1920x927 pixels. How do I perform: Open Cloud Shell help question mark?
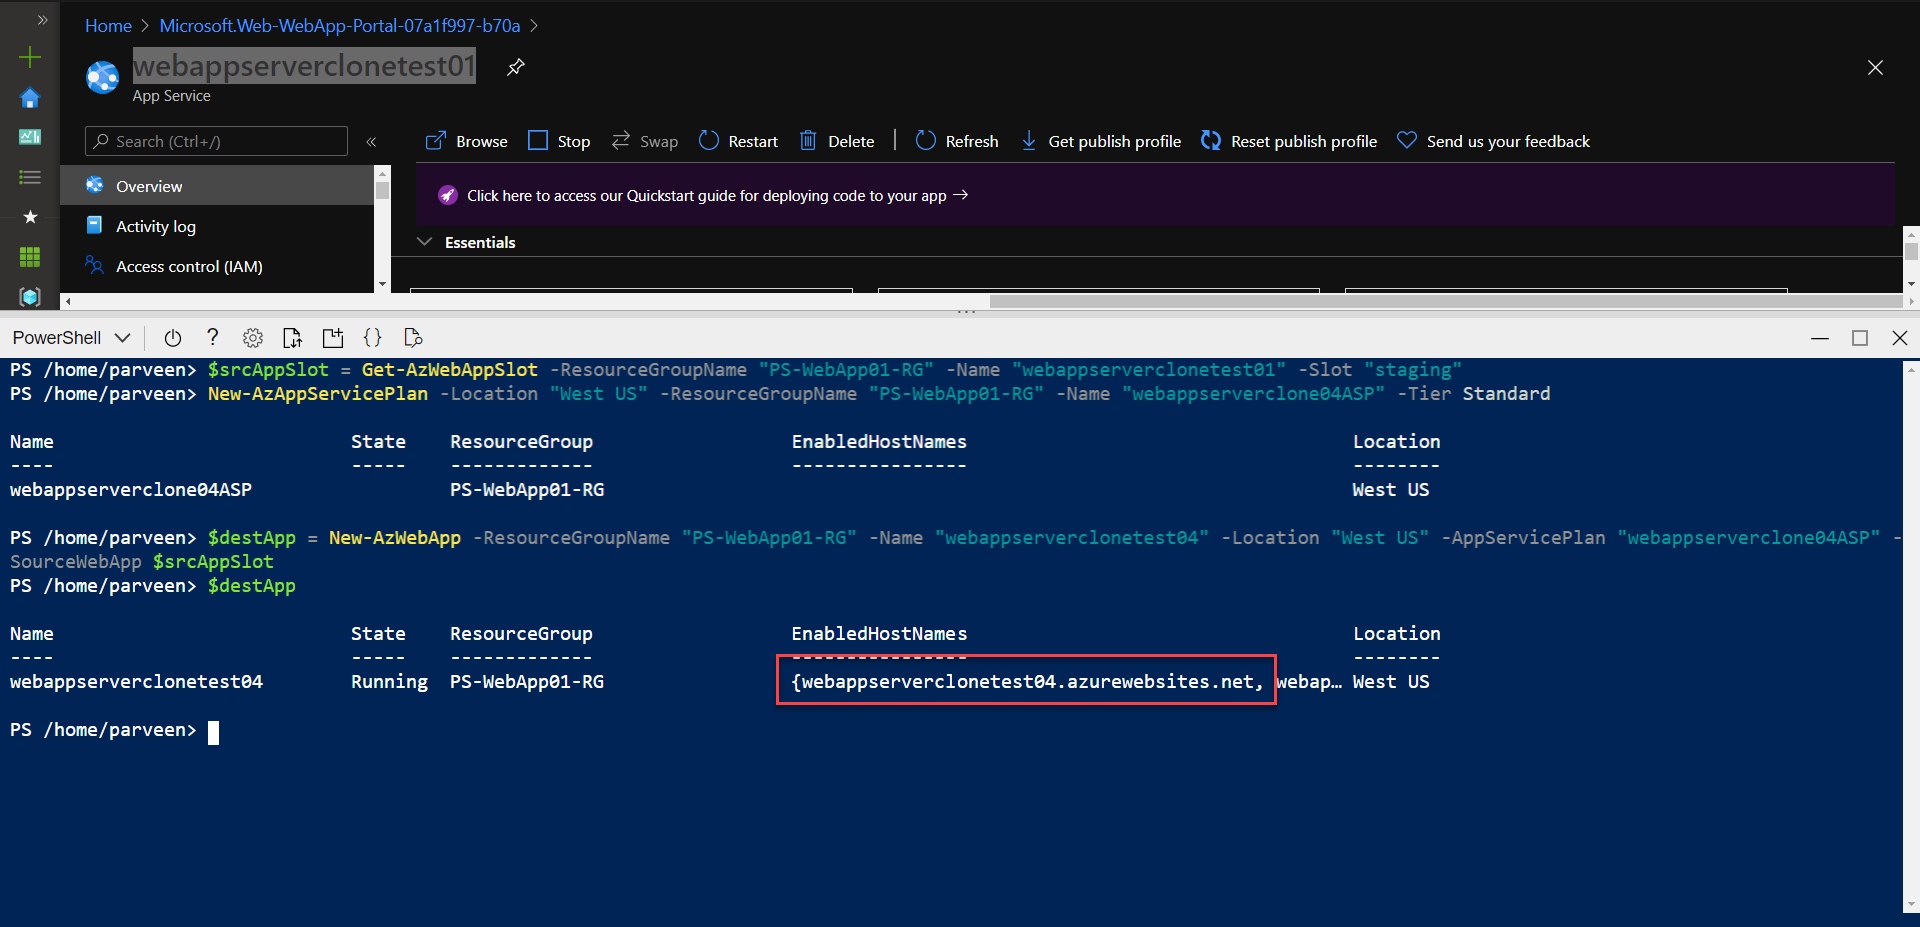pos(212,338)
